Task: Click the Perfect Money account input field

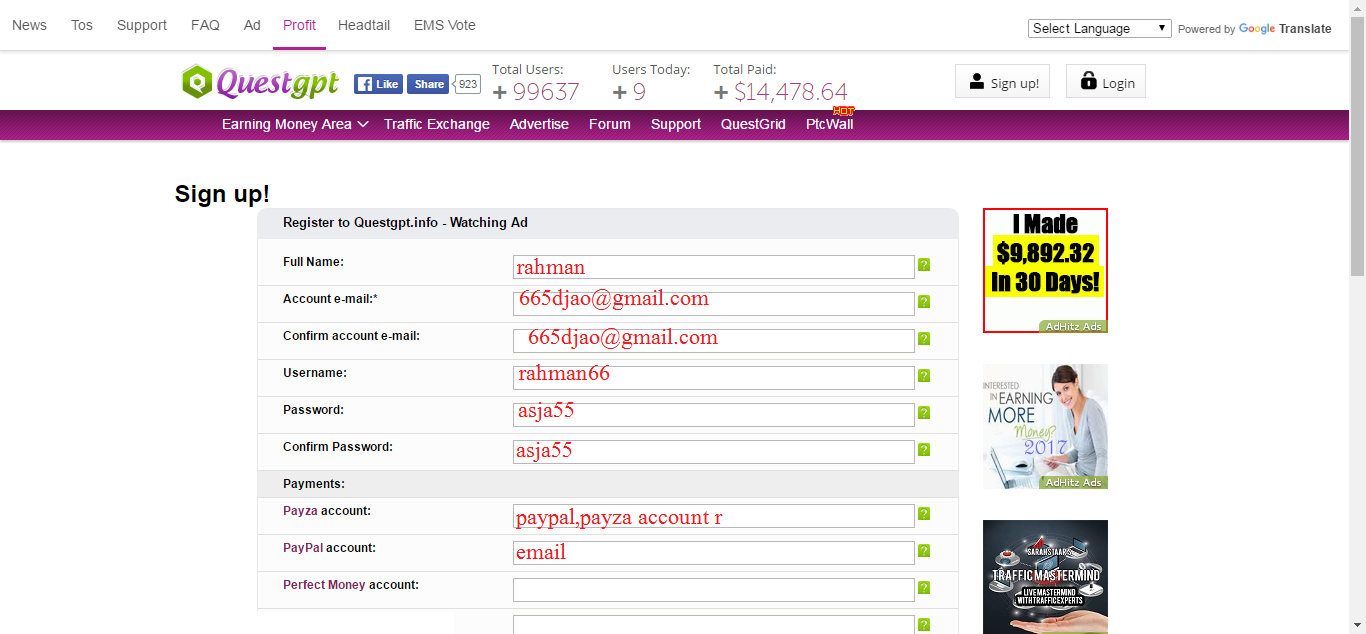Action: tap(713, 590)
